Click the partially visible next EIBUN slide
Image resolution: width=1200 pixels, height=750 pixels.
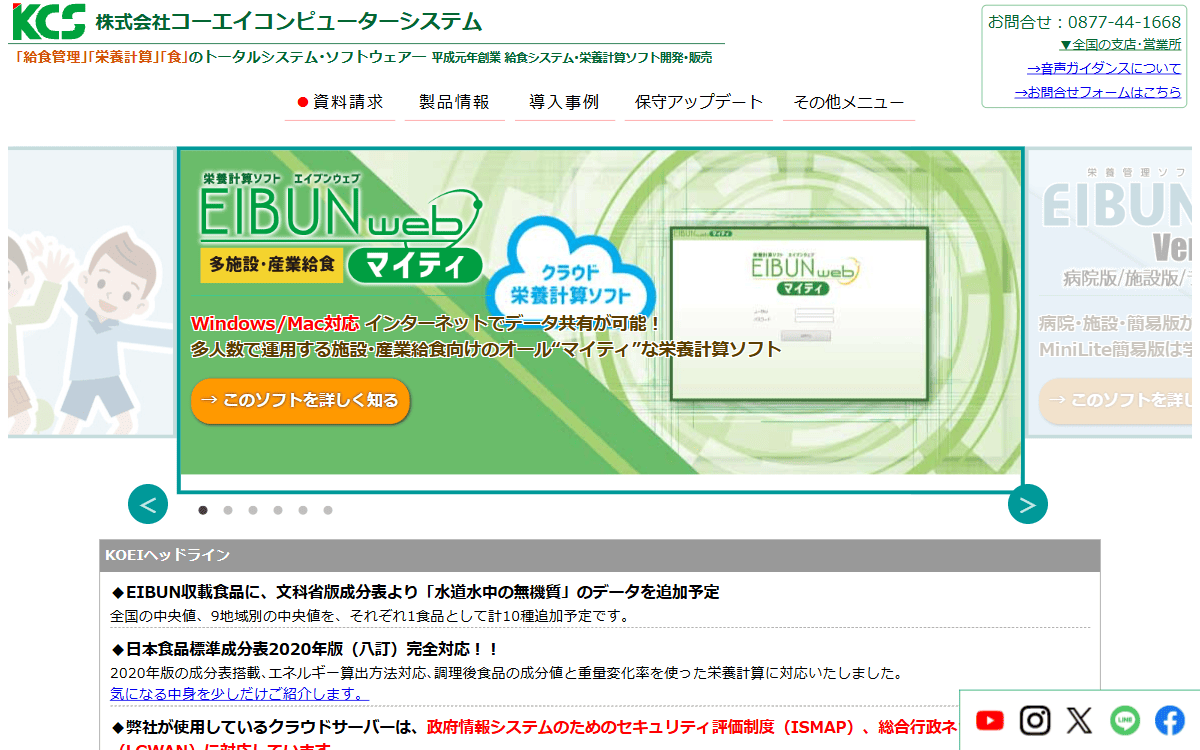click(x=1110, y=292)
